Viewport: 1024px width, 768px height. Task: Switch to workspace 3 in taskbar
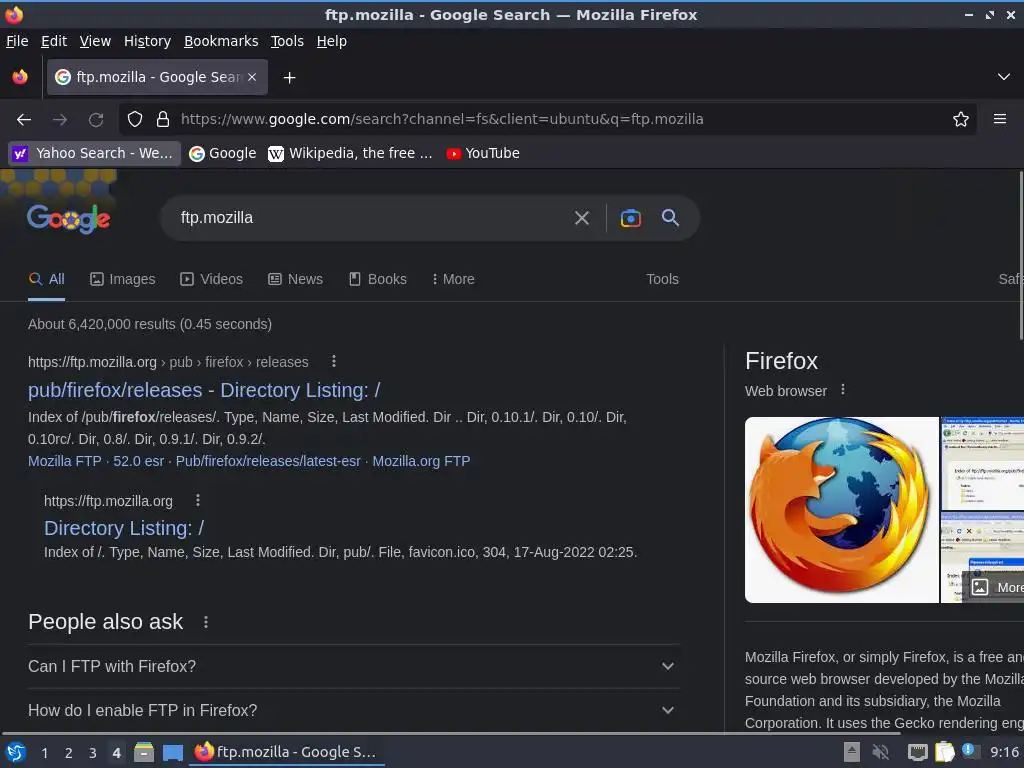(93, 753)
